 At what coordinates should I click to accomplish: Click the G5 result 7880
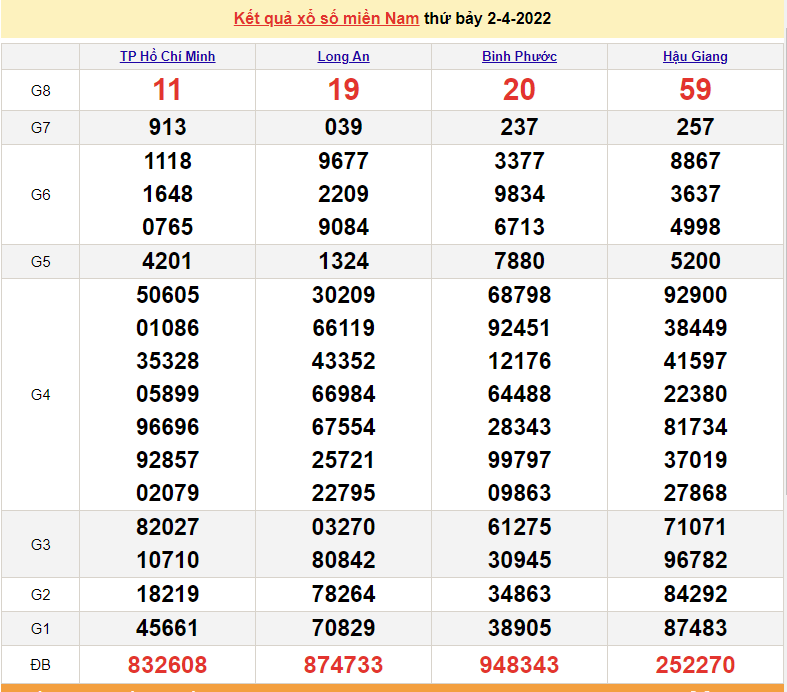click(519, 261)
